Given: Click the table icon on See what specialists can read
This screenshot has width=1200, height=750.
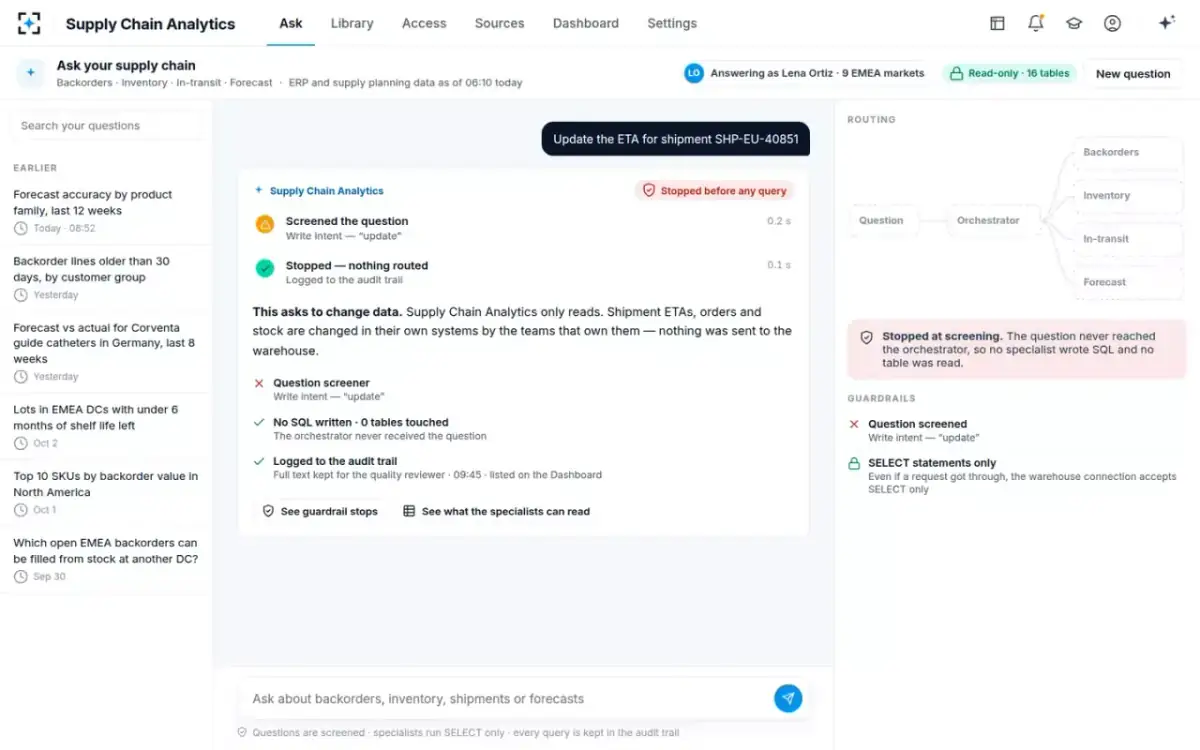Looking at the screenshot, I should pyautogui.click(x=409, y=511).
